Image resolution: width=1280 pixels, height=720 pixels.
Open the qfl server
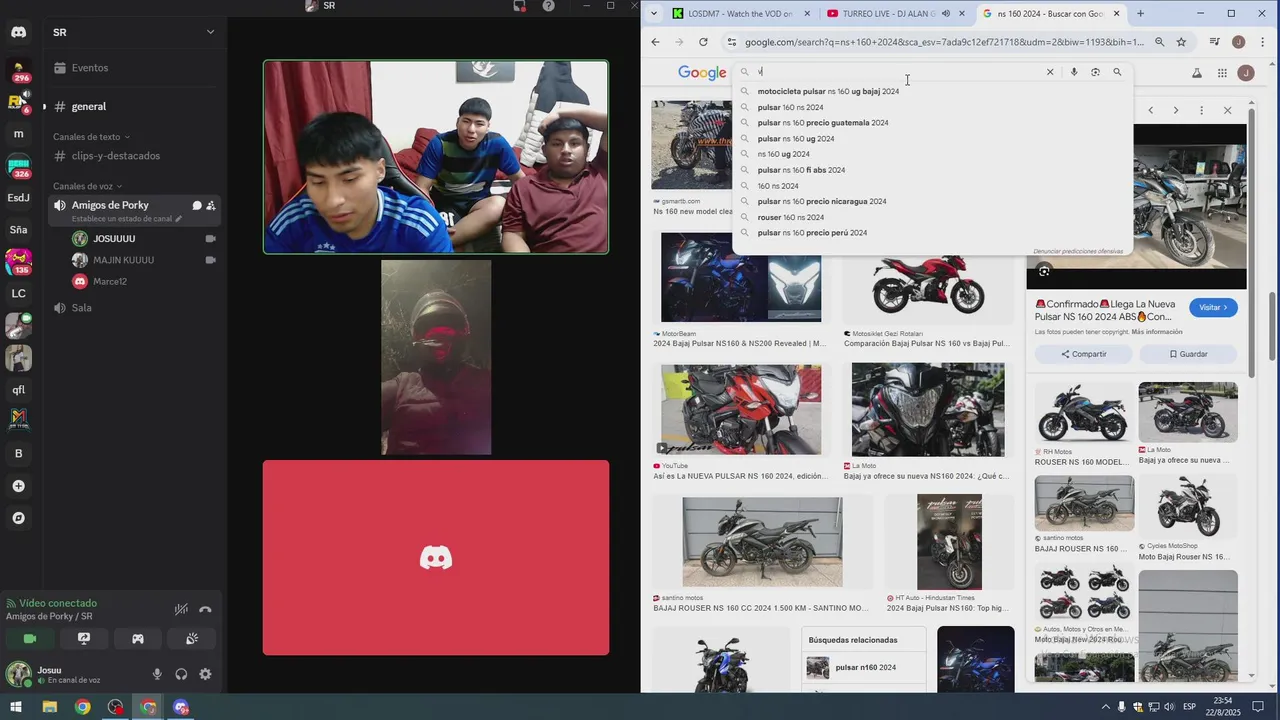point(18,390)
